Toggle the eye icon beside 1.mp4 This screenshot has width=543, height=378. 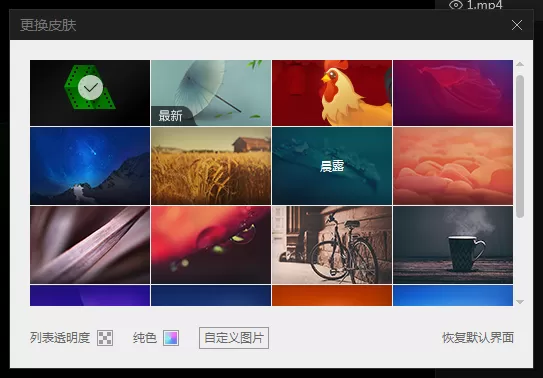point(456,4)
